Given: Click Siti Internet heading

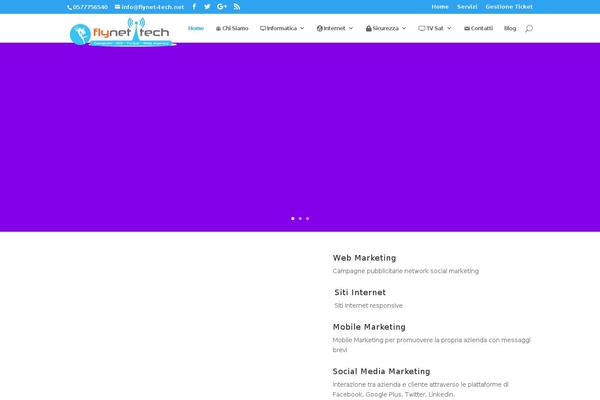Looking at the screenshot, I should (x=360, y=292).
